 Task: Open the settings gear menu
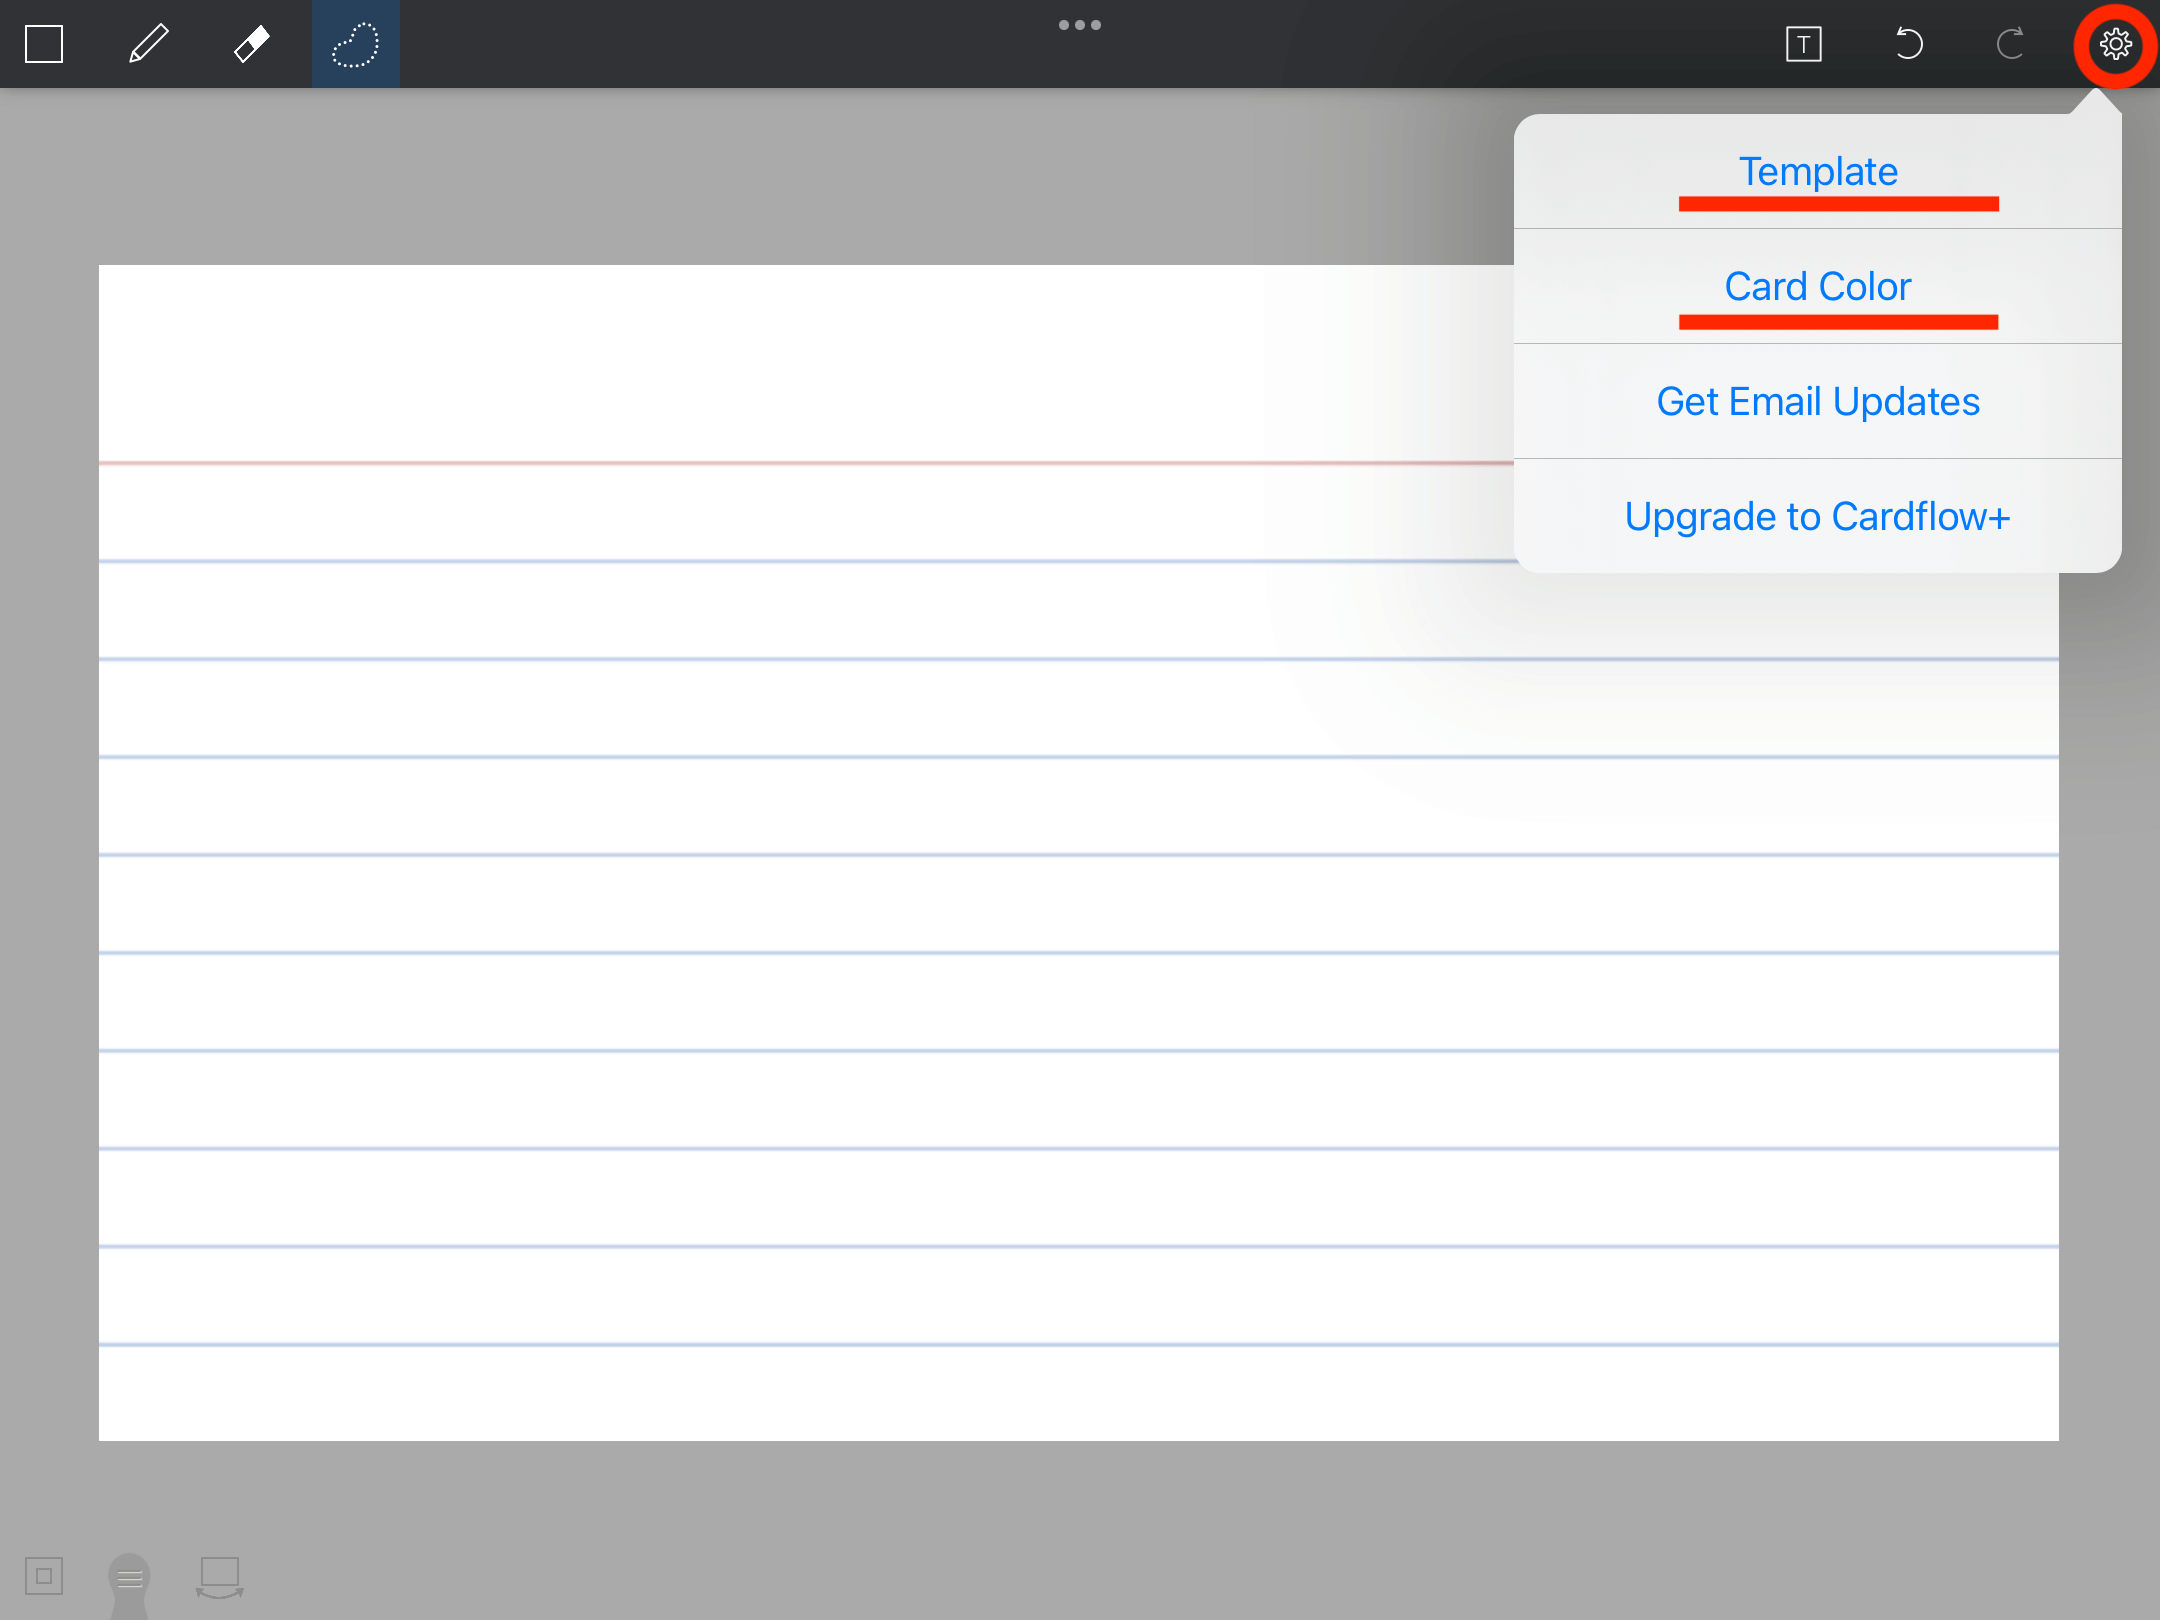click(2115, 44)
